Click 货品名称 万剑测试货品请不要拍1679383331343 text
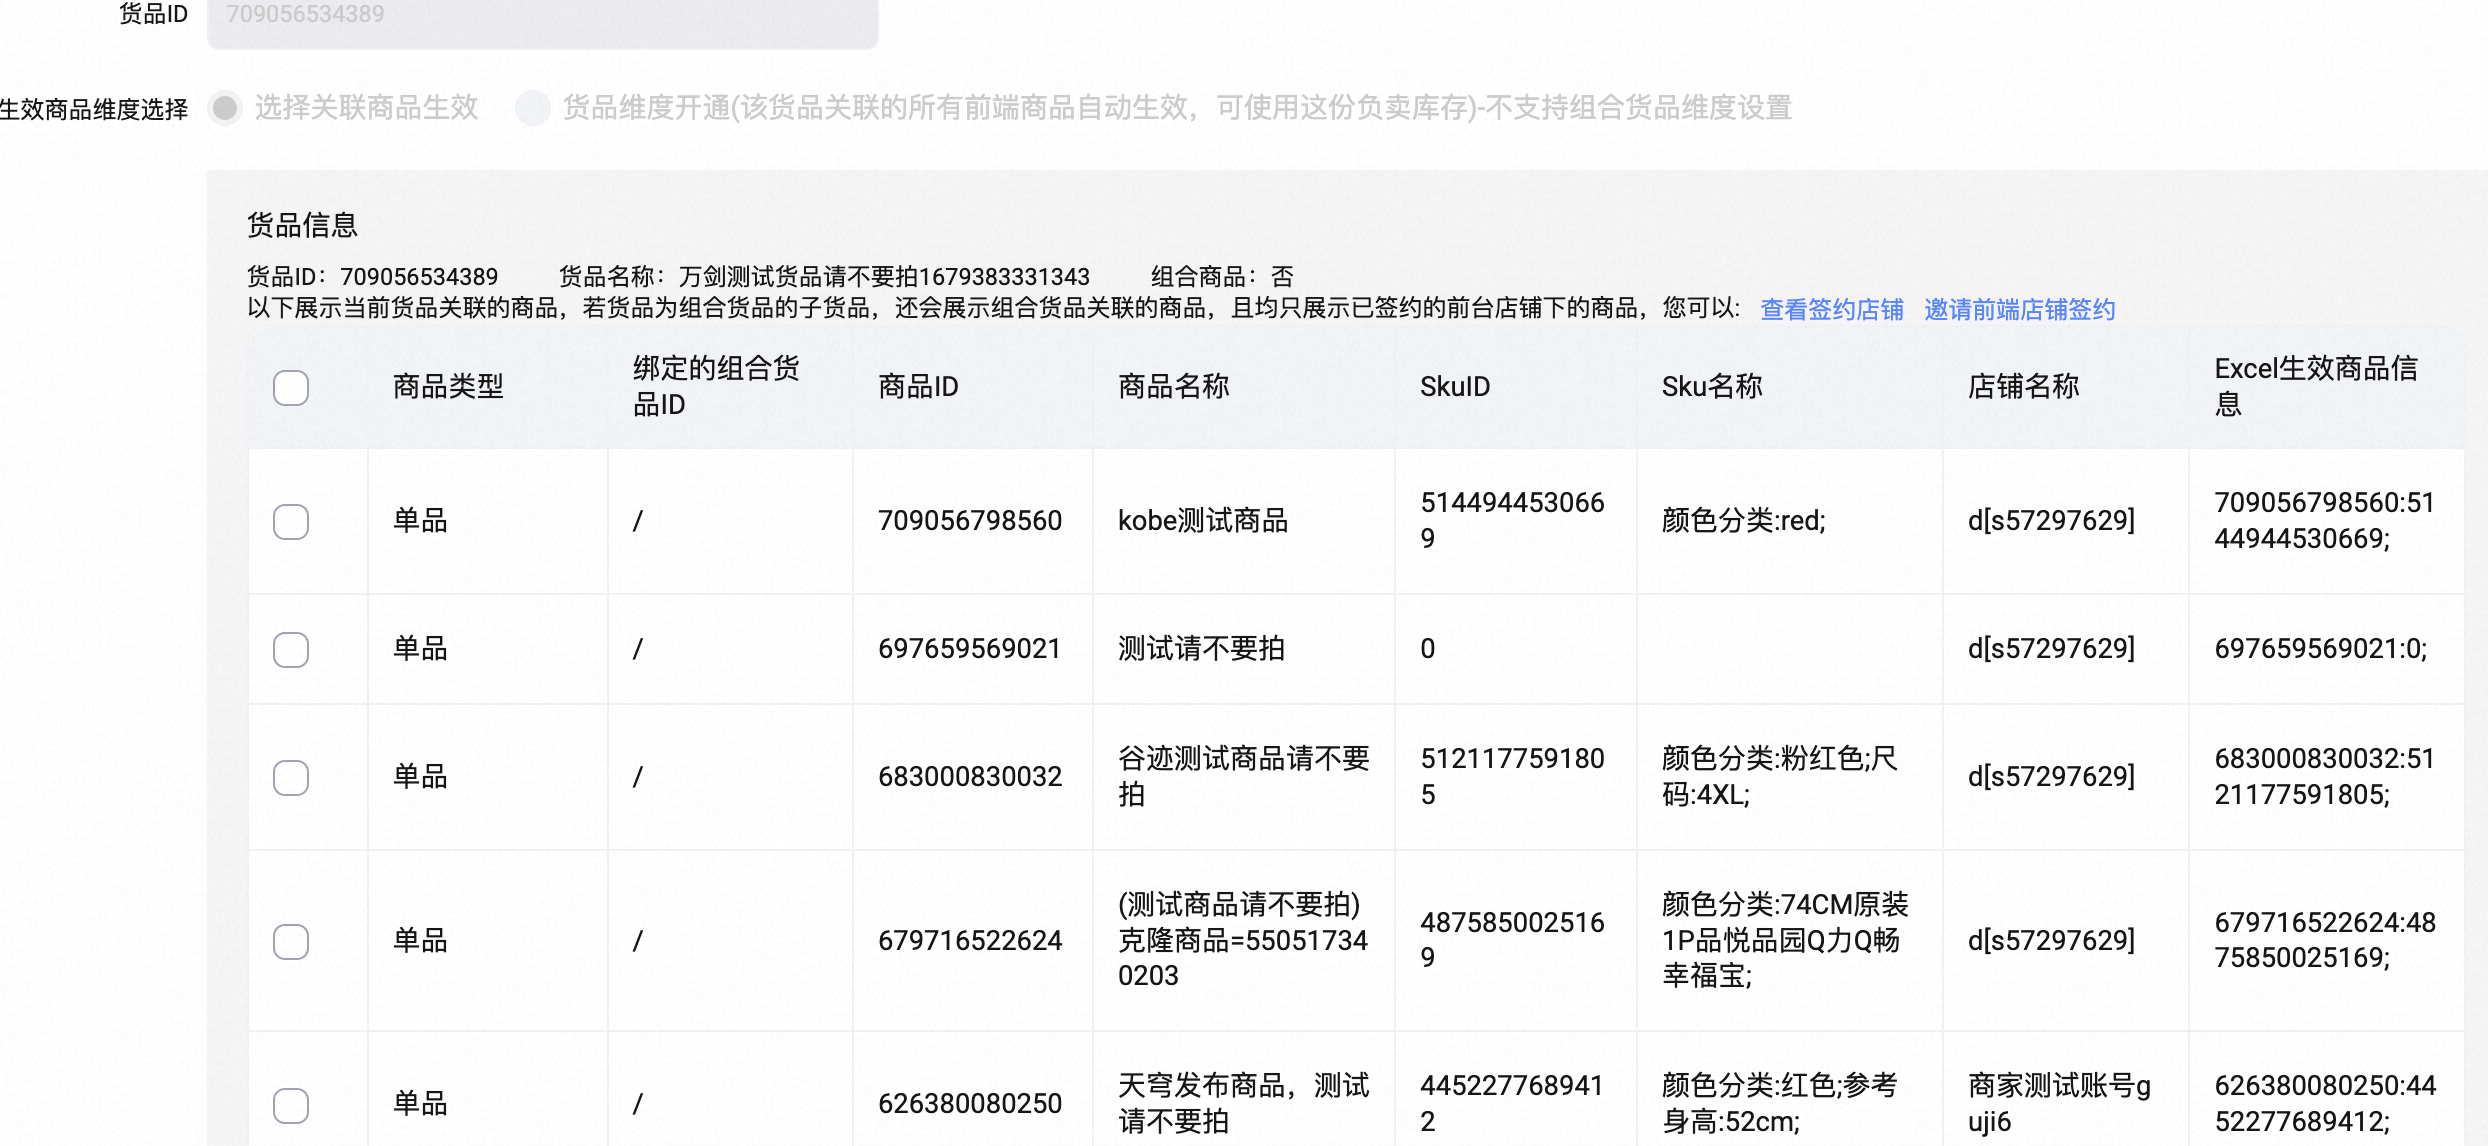 [x=824, y=276]
